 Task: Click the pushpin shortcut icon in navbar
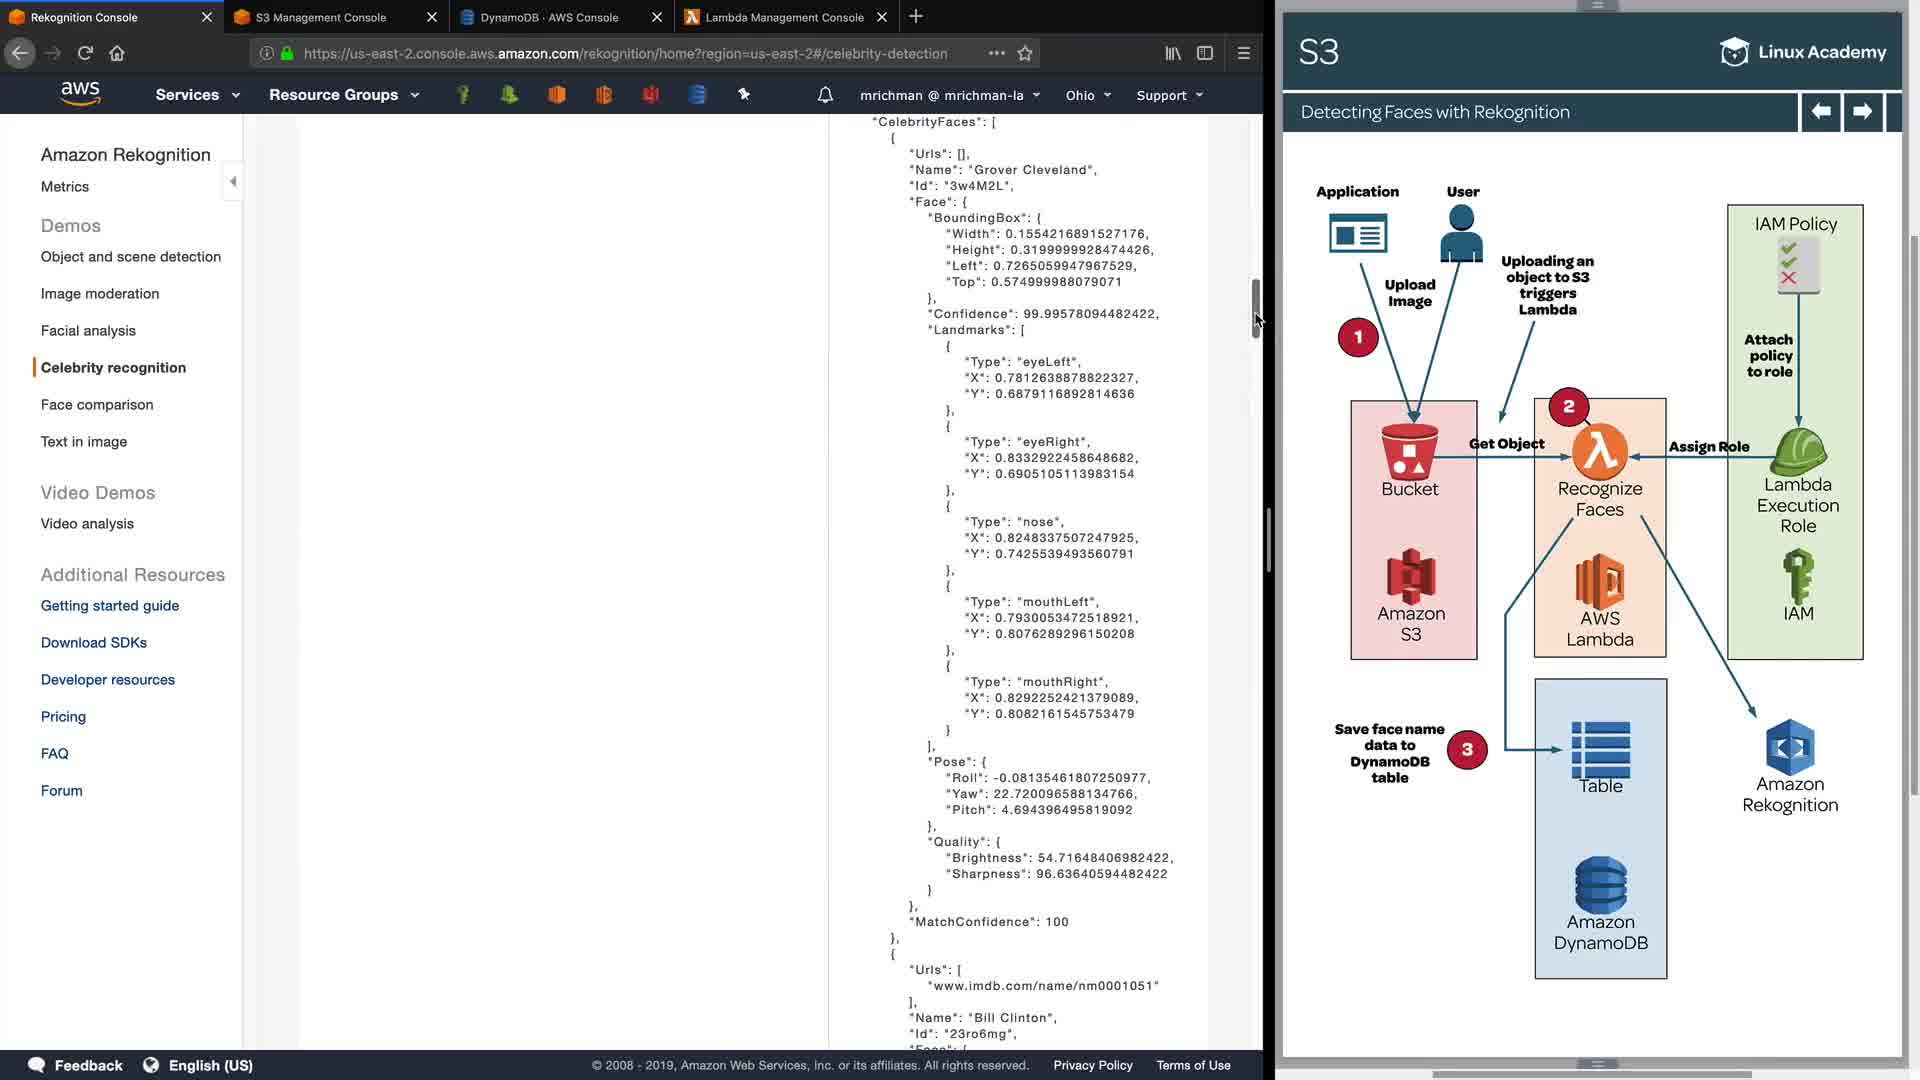point(744,94)
